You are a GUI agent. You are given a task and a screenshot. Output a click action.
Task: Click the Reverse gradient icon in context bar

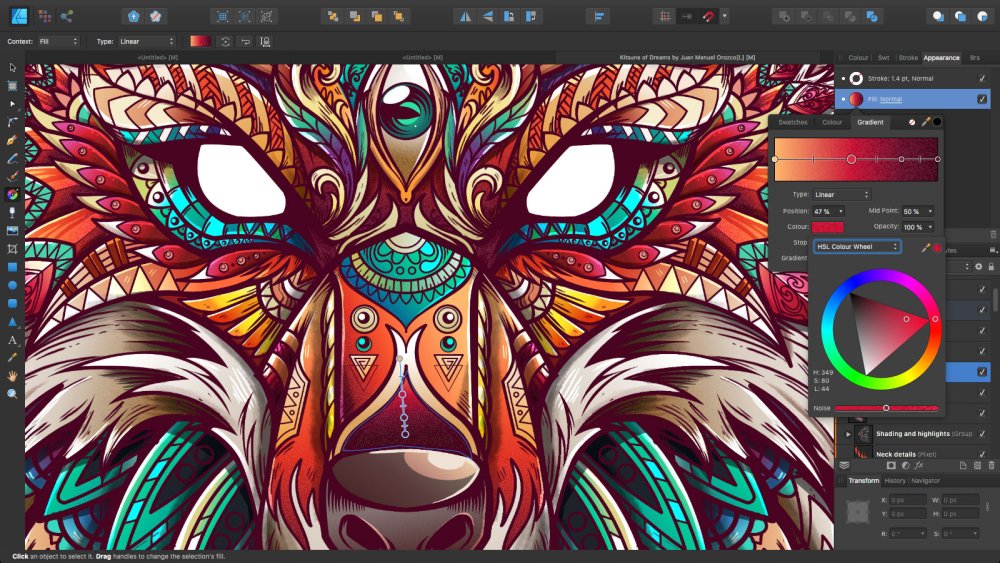click(x=246, y=41)
